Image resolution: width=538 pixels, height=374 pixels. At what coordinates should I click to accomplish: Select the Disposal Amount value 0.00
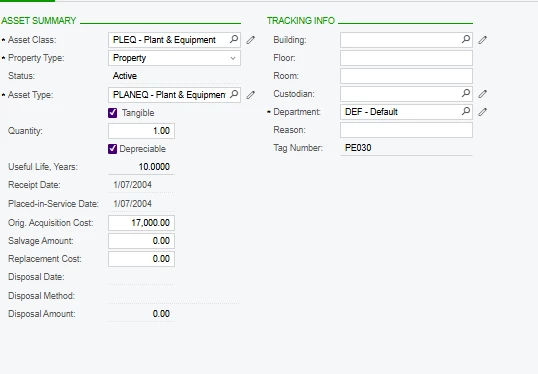[161, 314]
